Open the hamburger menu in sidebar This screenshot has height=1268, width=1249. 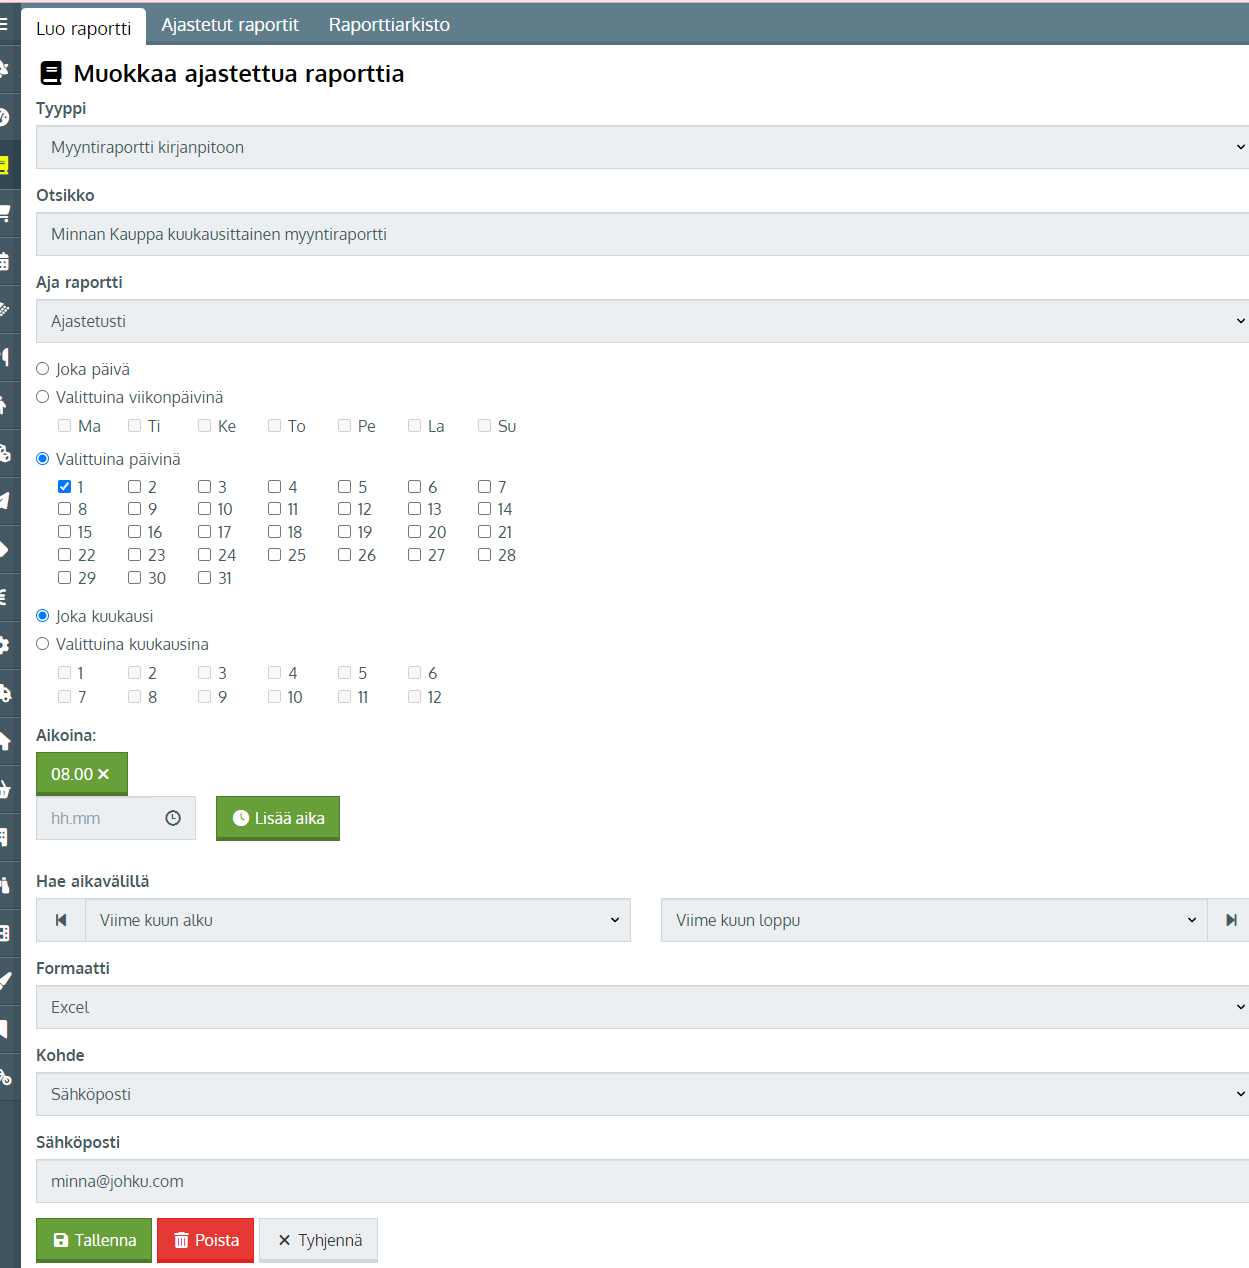[4, 23]
